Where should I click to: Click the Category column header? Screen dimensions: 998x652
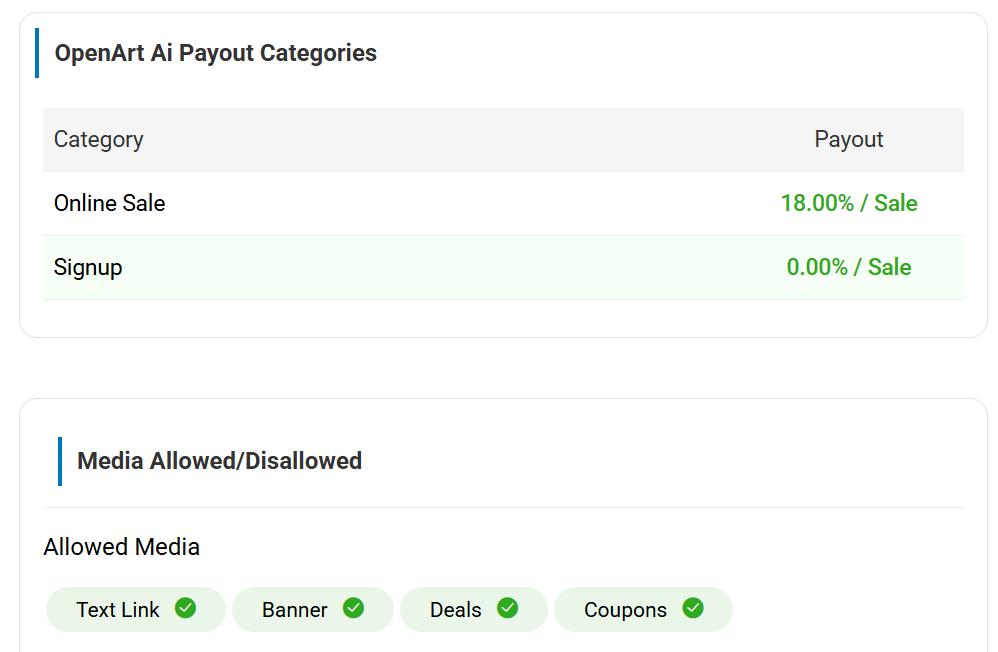98,140
